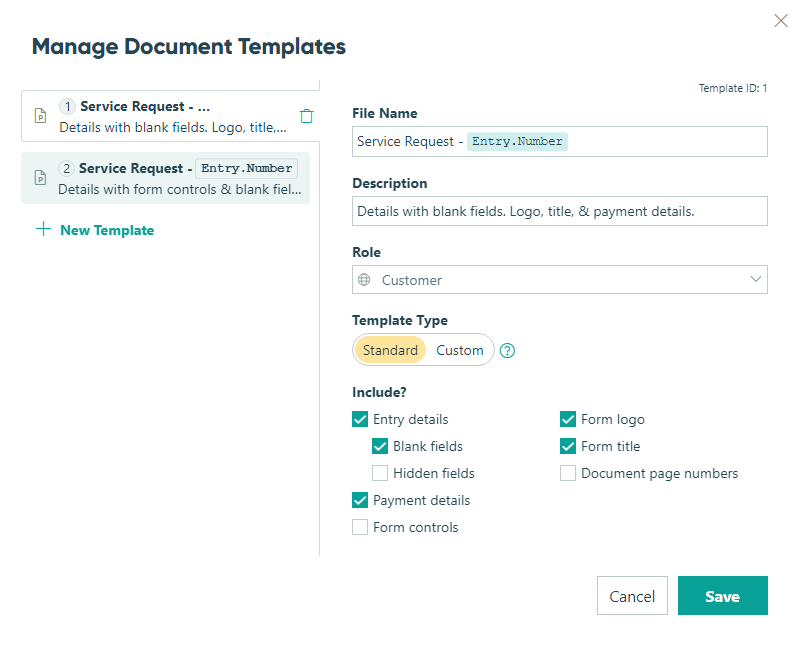Click the Cancel button
The width and height of the screenshot is (800, 647).
click(632, 595)
